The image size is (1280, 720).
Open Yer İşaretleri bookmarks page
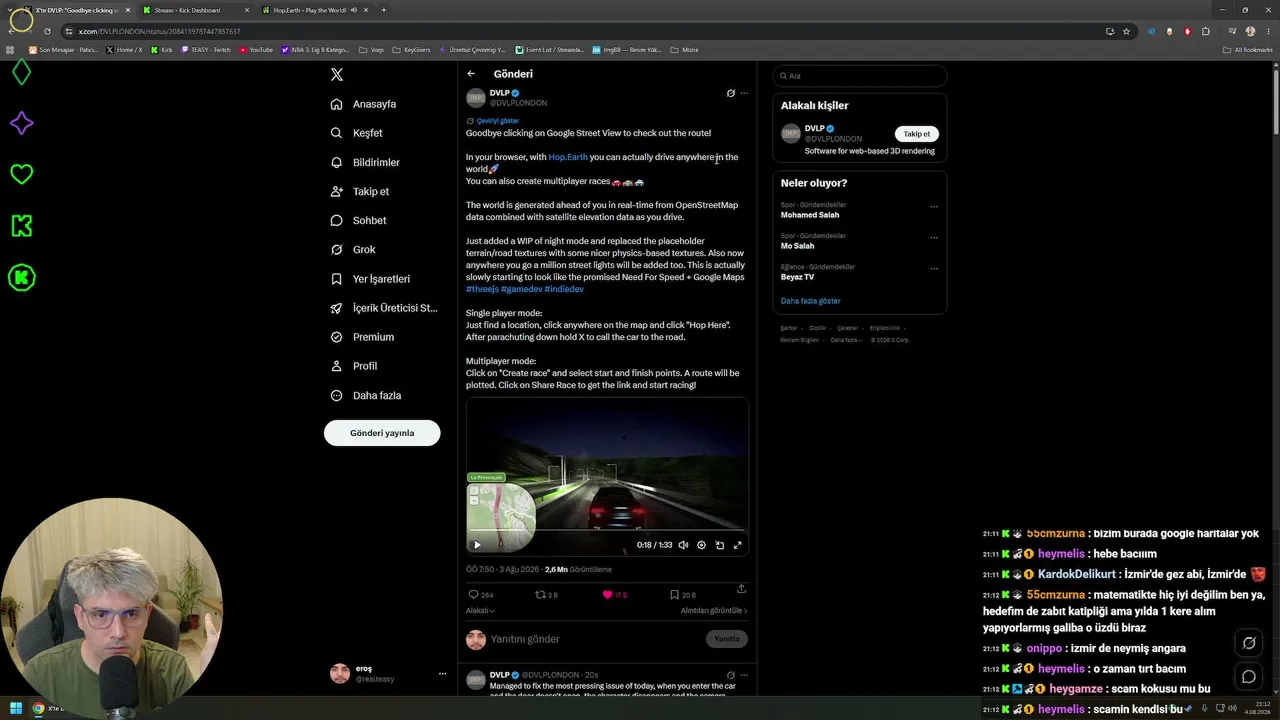pos(371,279)
